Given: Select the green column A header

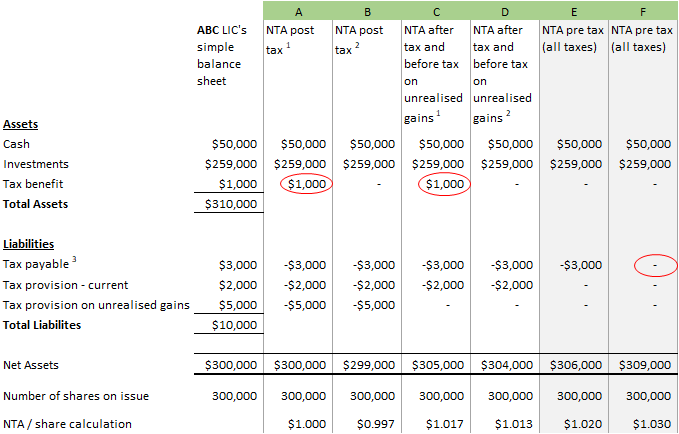Looking at the screenshot, I should (297, 10).
